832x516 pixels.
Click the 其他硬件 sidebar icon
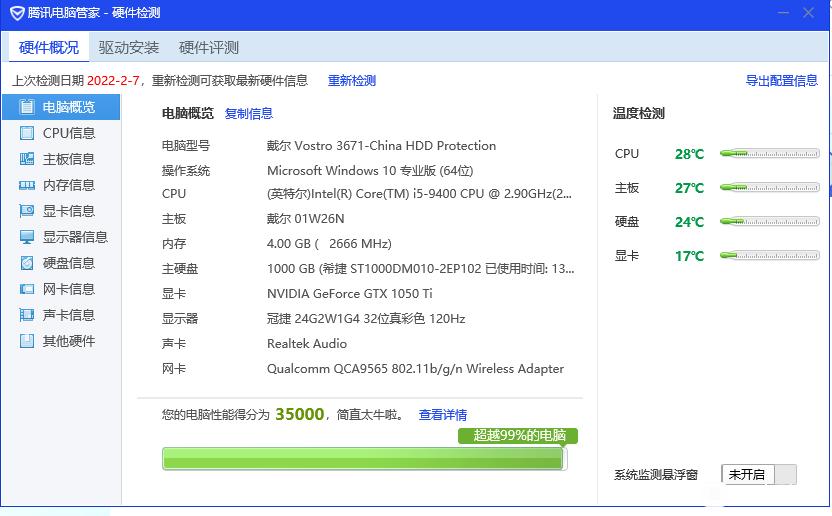[x=27, y=341]
